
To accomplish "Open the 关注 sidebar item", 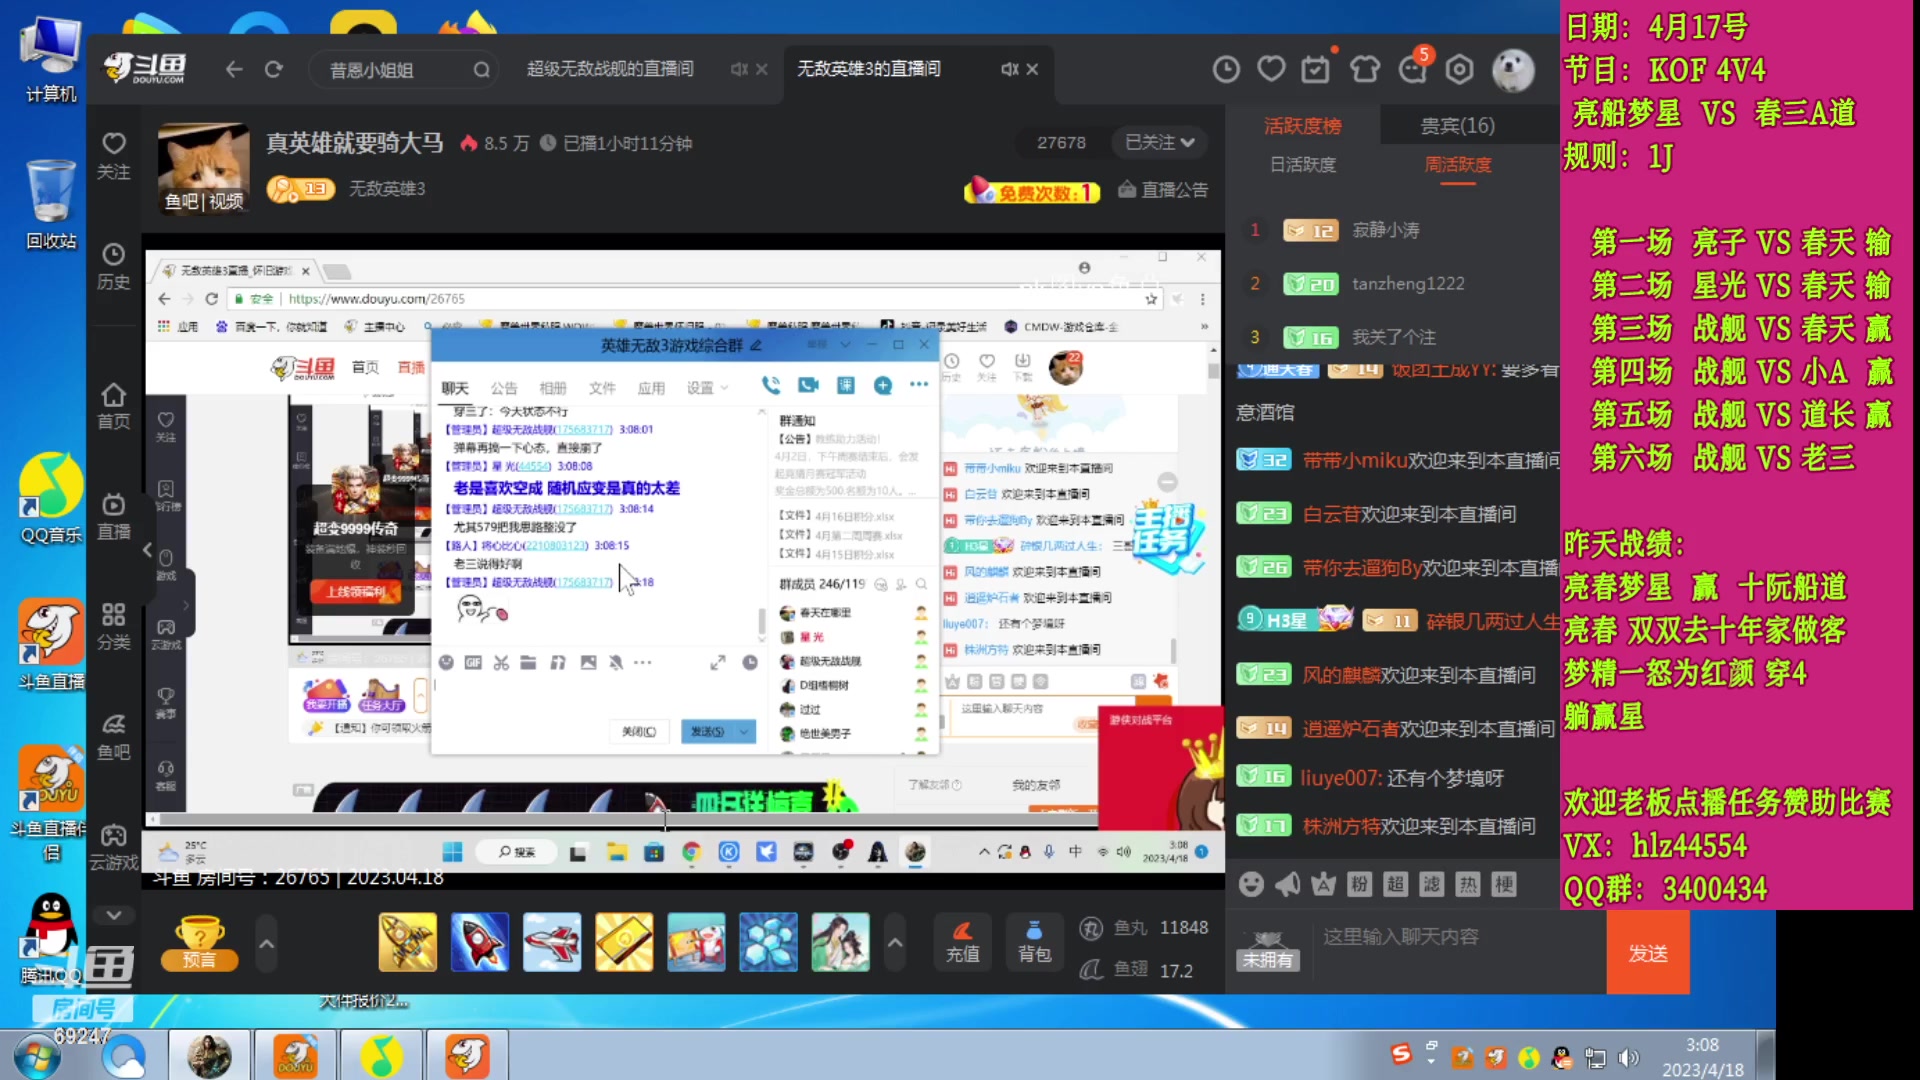I will [x=114, y=156].
